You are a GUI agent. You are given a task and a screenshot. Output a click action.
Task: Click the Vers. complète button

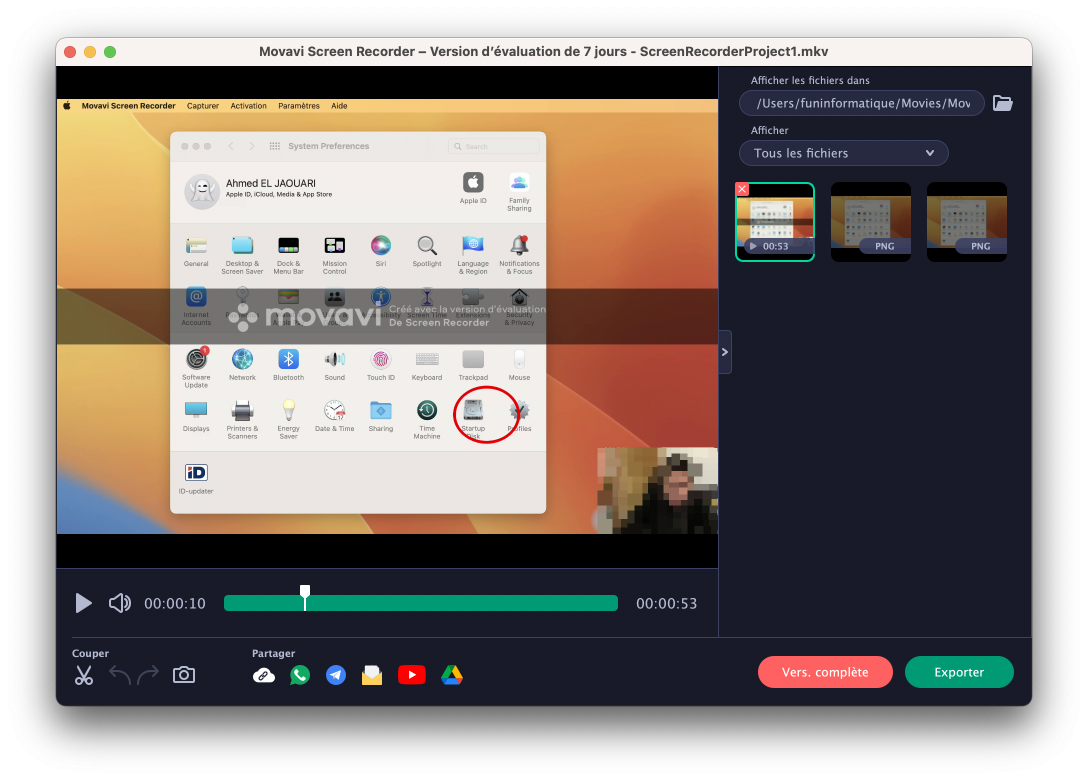(825, 672)
